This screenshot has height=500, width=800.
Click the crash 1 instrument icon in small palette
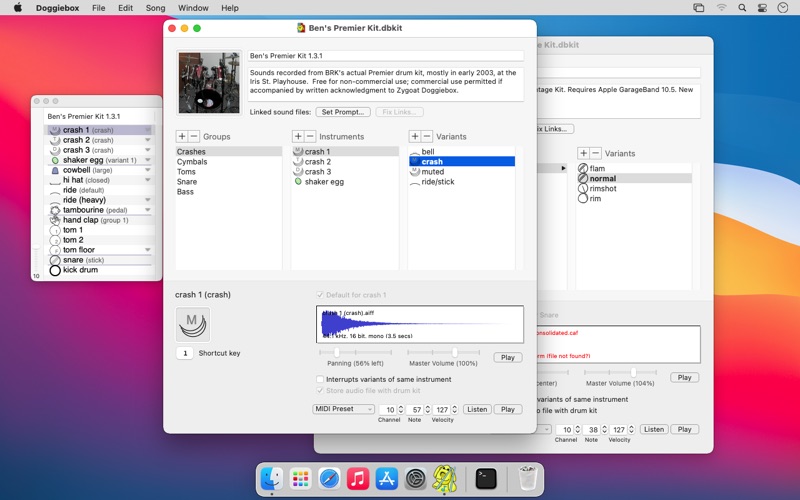point(55,130)
